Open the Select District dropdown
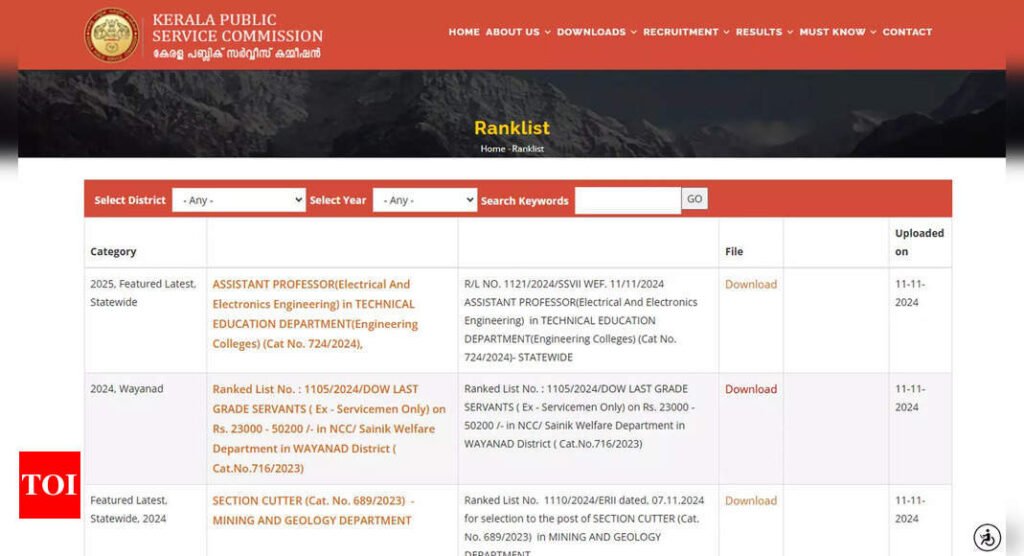Image resolution: width=1024 pixels, height=556 pixels. click(238, 200)
